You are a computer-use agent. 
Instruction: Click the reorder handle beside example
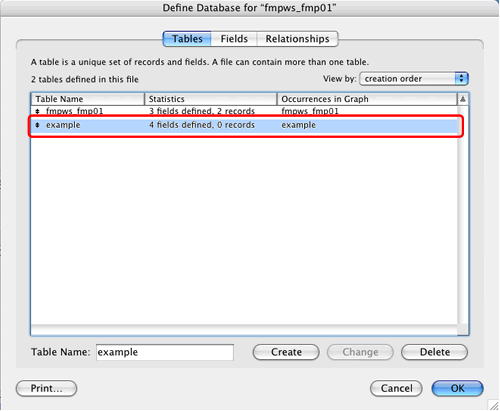tap(37, 125)
